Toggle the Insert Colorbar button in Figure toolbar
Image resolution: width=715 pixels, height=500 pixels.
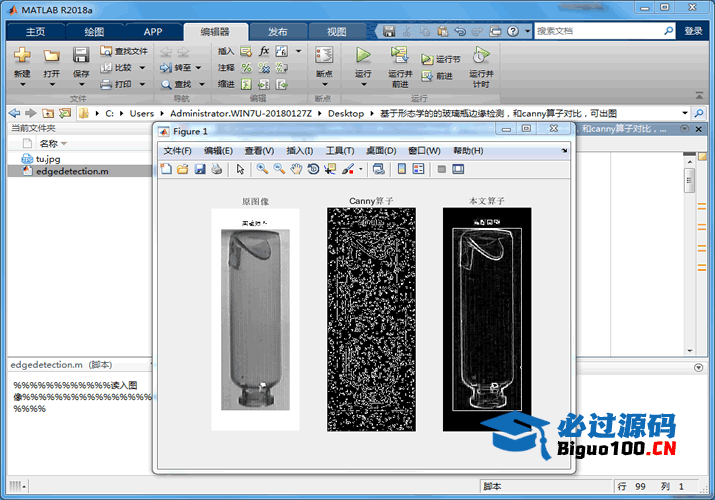(401, 169)
